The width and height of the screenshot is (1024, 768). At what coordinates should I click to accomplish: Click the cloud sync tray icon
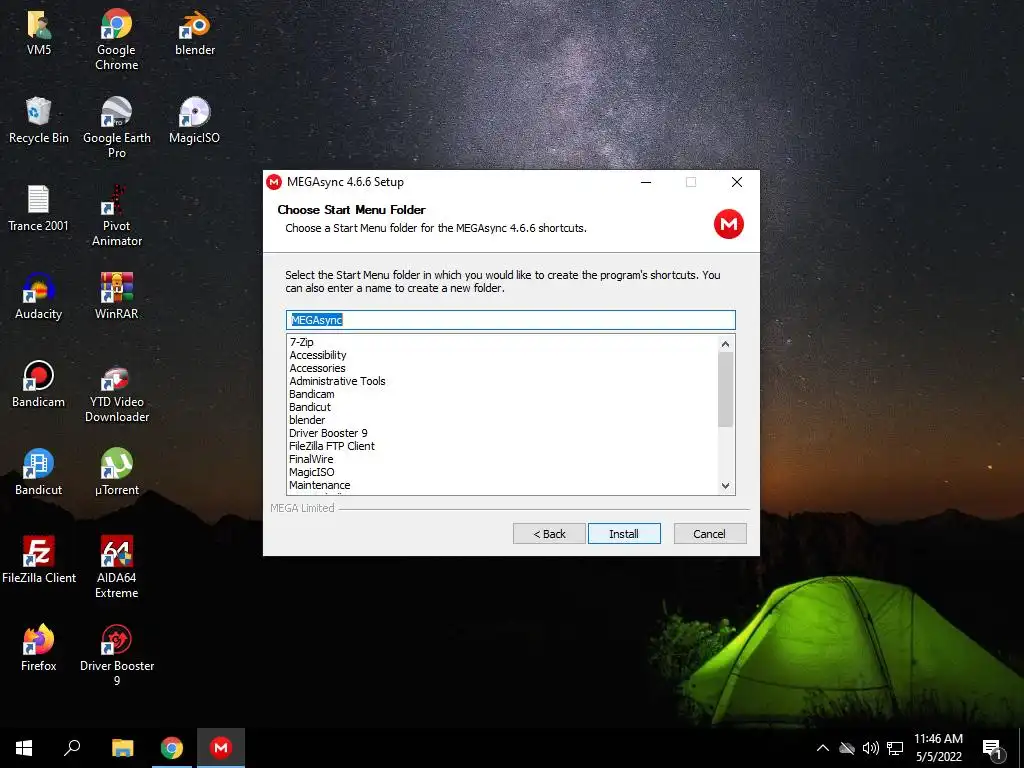(x=846, y=748)
